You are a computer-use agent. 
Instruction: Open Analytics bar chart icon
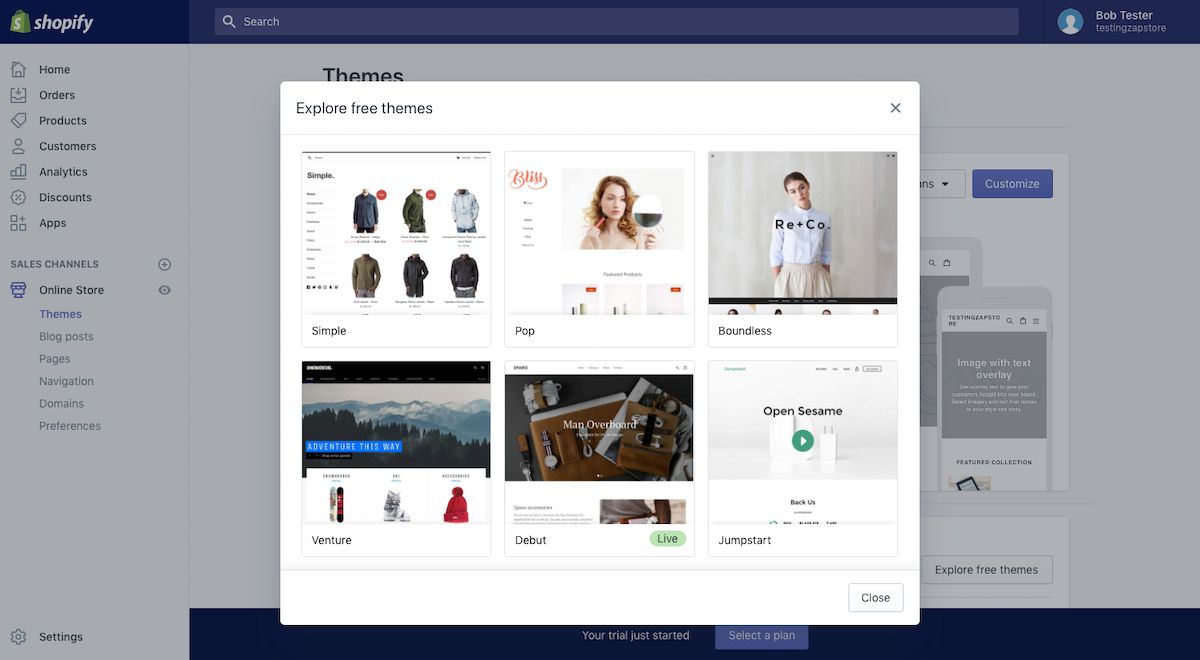(x=18, y=172)
